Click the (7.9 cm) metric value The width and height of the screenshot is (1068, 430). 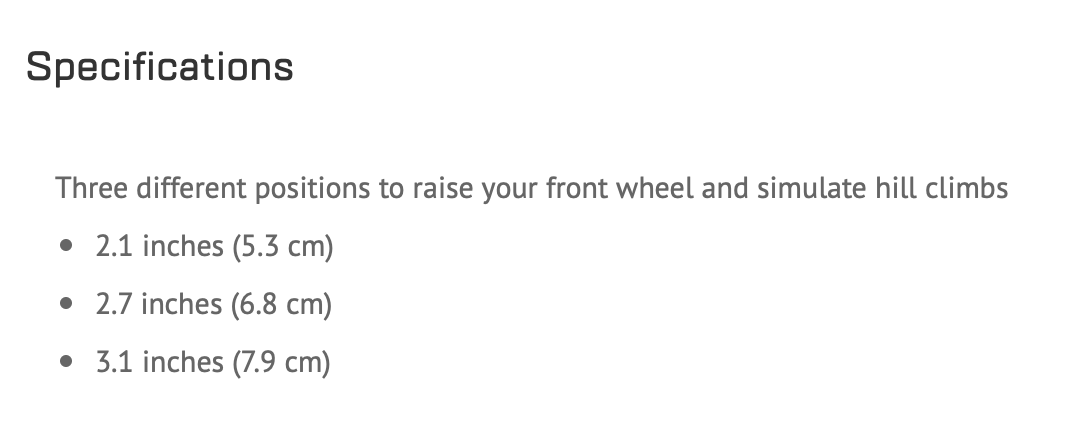281,363
